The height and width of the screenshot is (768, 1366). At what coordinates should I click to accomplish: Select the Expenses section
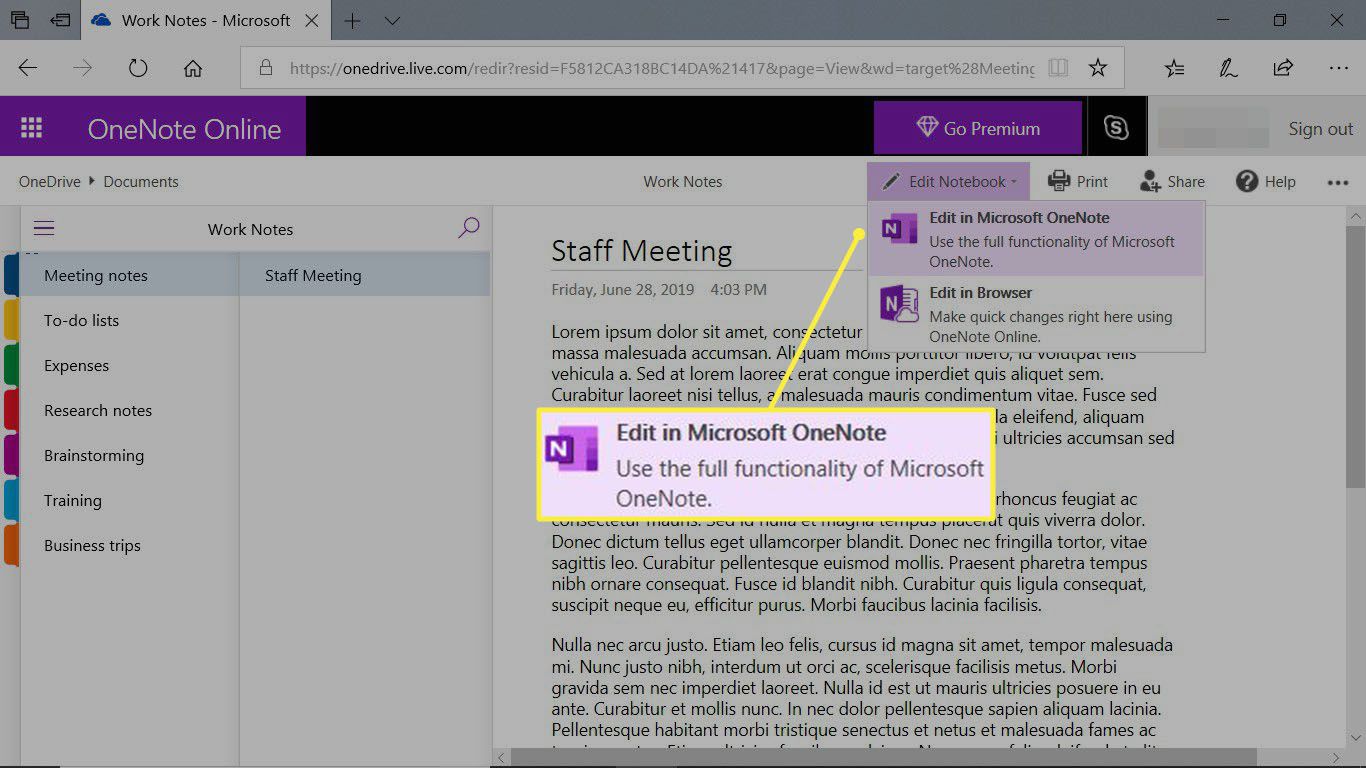130,365
